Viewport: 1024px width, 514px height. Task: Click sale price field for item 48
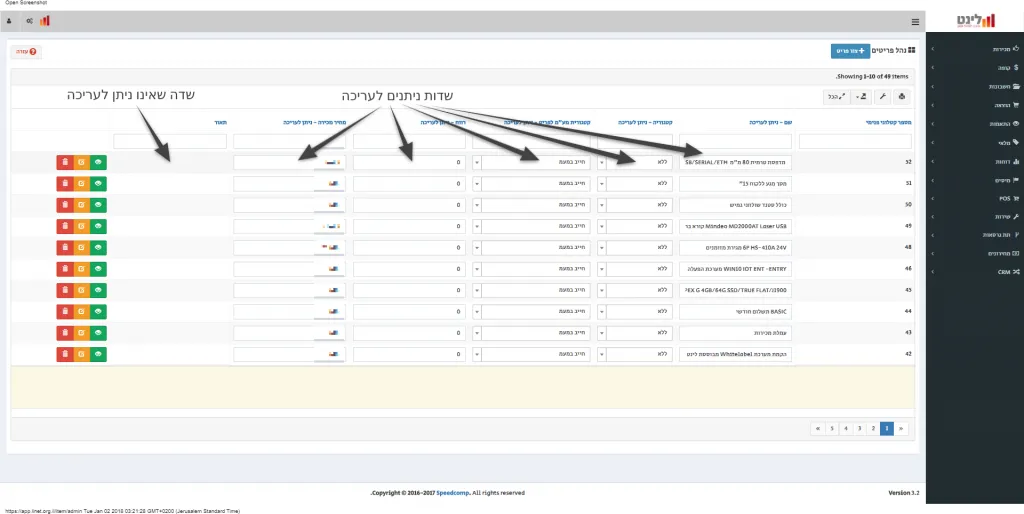point(289,248)
